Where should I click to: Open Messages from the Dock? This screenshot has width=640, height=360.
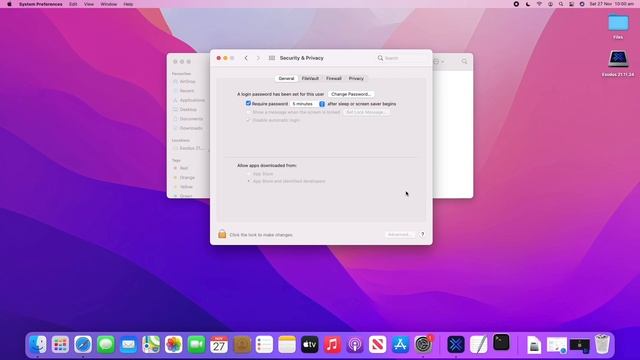tap(106, 344)
